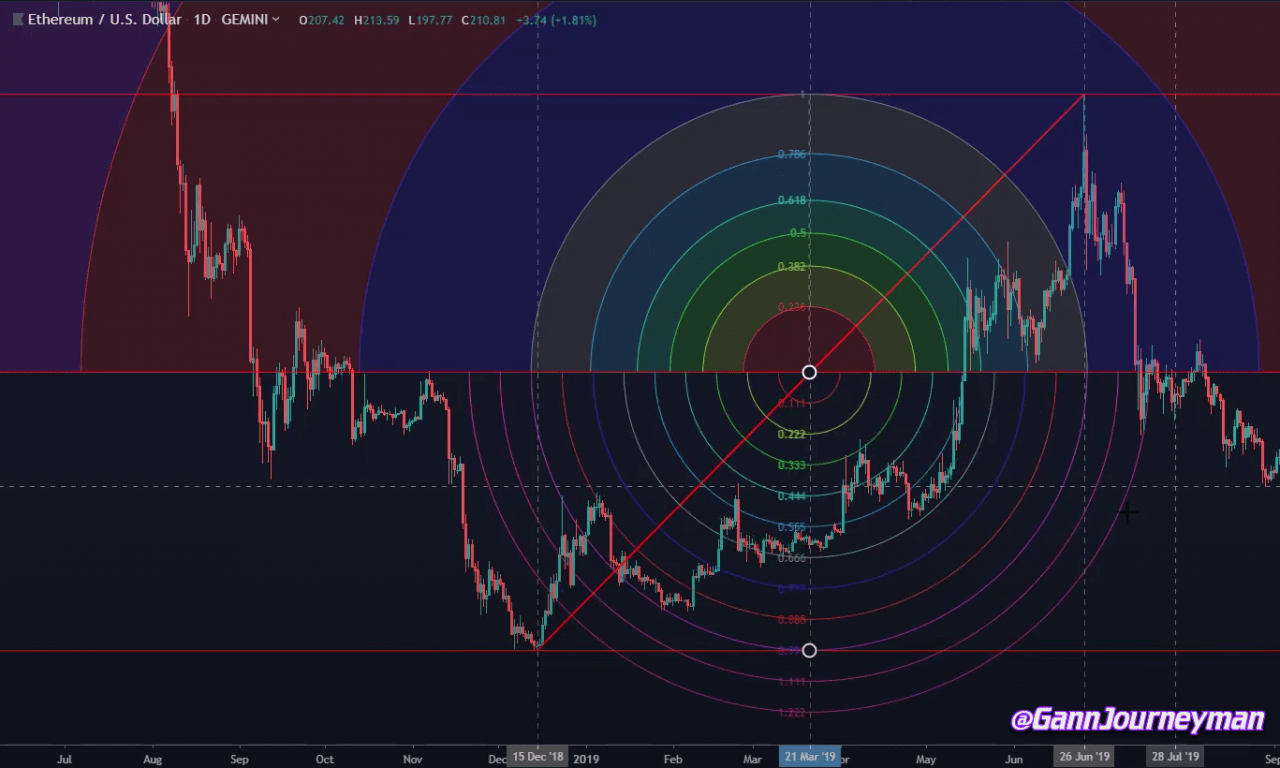Click the 1D interval label
This screenshot has width=1280, height=768.
tap(202, 19)
